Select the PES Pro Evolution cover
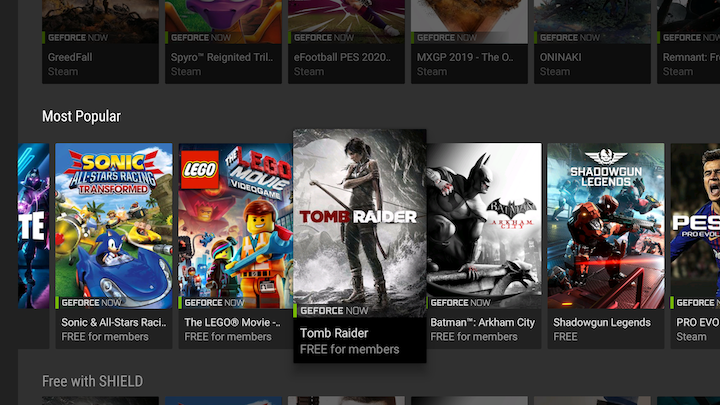The height and width of the screenshot is (405, 720). click(695, 226)
